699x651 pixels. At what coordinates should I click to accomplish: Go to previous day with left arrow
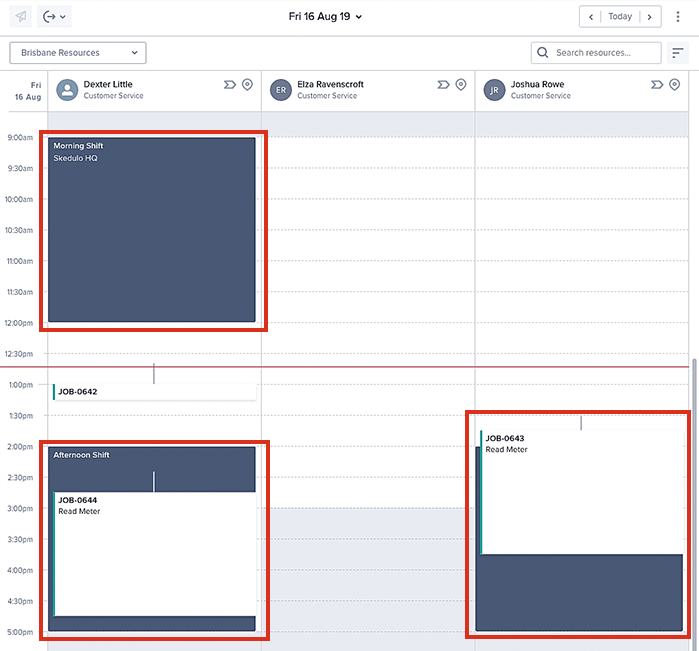point(592,16)
